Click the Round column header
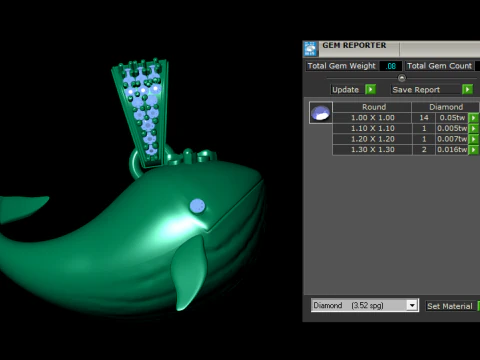Screen dimensions: 480x360 point(373,107)
